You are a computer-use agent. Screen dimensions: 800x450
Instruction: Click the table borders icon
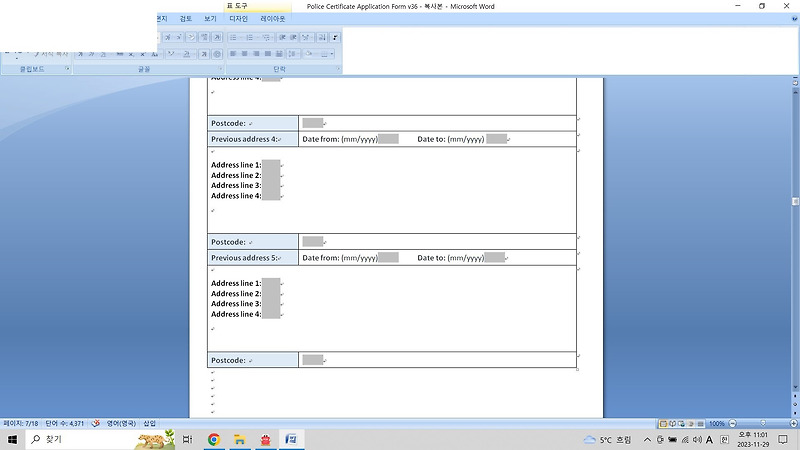click(x=324, y=54)
